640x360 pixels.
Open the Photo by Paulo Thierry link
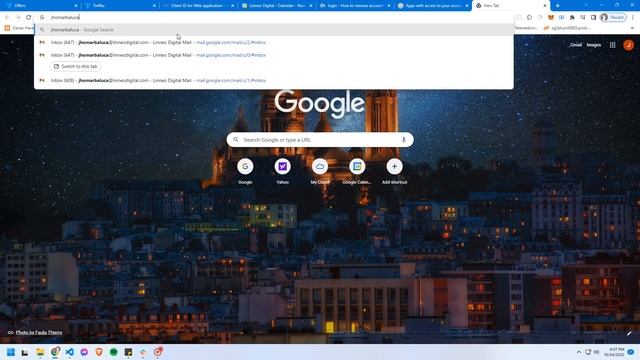pos(39,332)
